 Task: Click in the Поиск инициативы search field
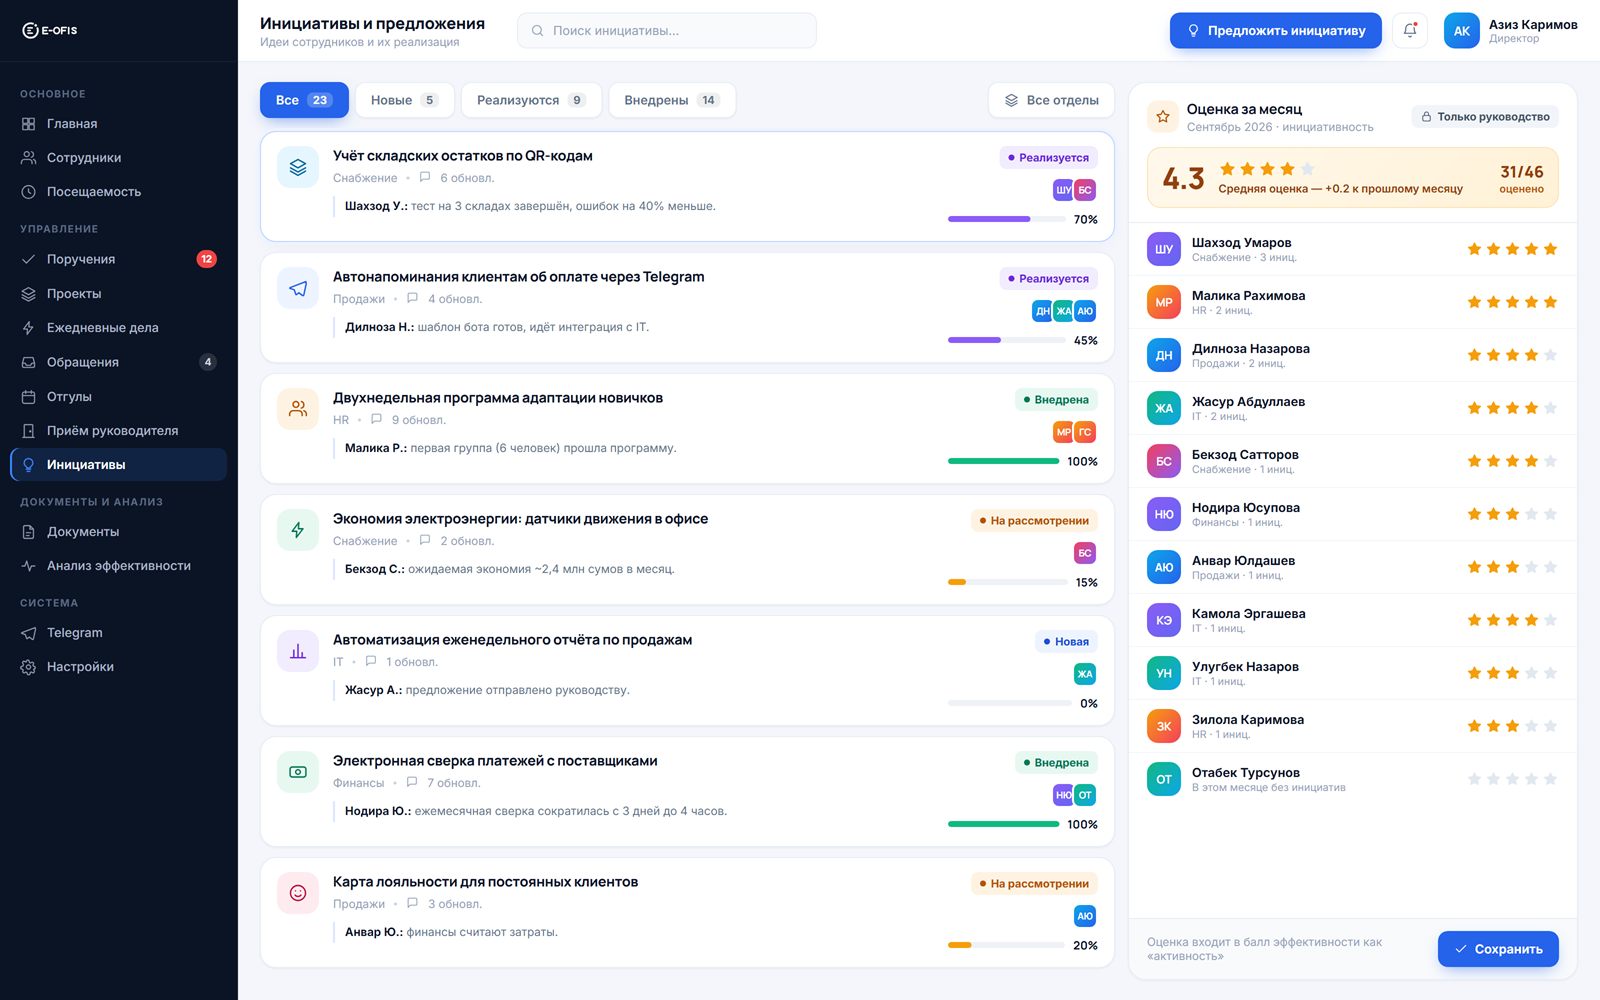click(667, 30)
